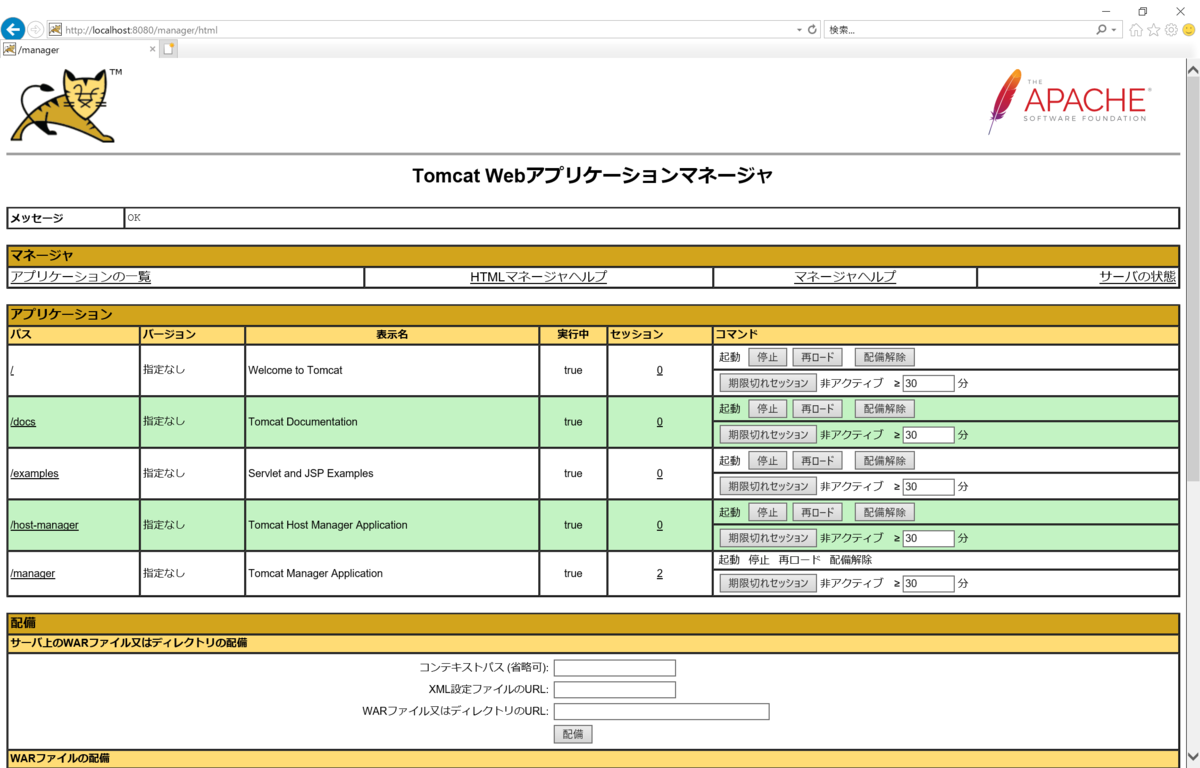Click idle minutes field in /host-manager row
Screen dimensions: 1200x768
pos(928,538)
